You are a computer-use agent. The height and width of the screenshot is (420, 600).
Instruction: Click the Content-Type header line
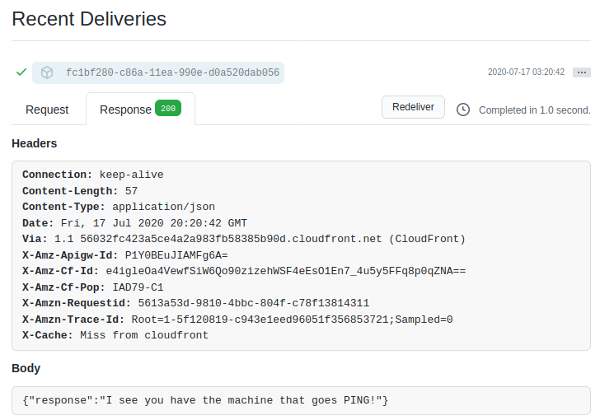119,207
